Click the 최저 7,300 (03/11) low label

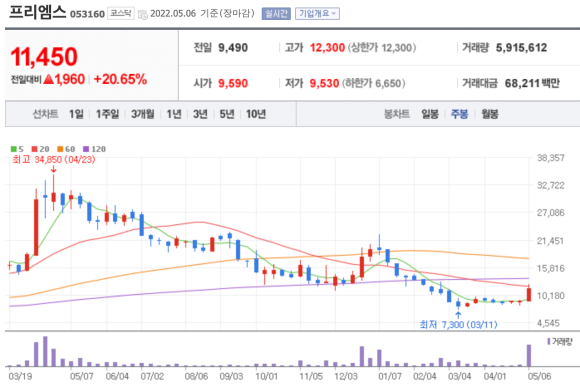458,324
